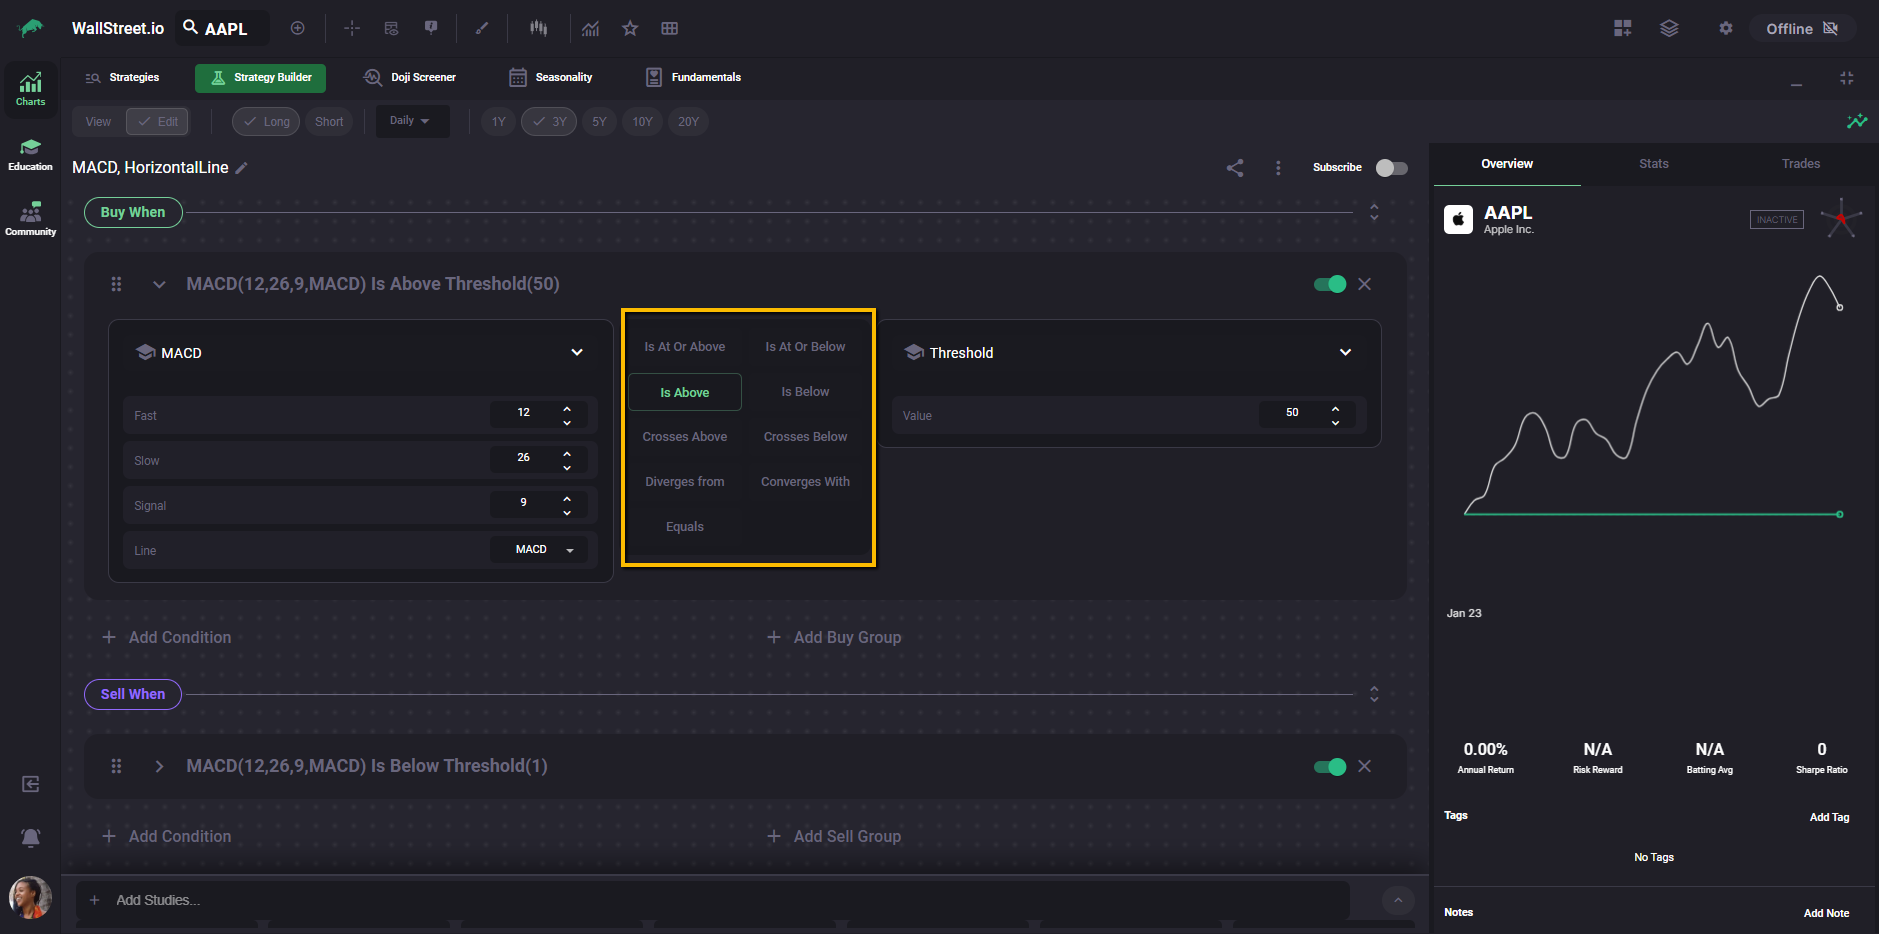Click the three-dot strategy options menu
Image resolution: width=1879 pixels, height=934 pixels.
[1278, 168]
